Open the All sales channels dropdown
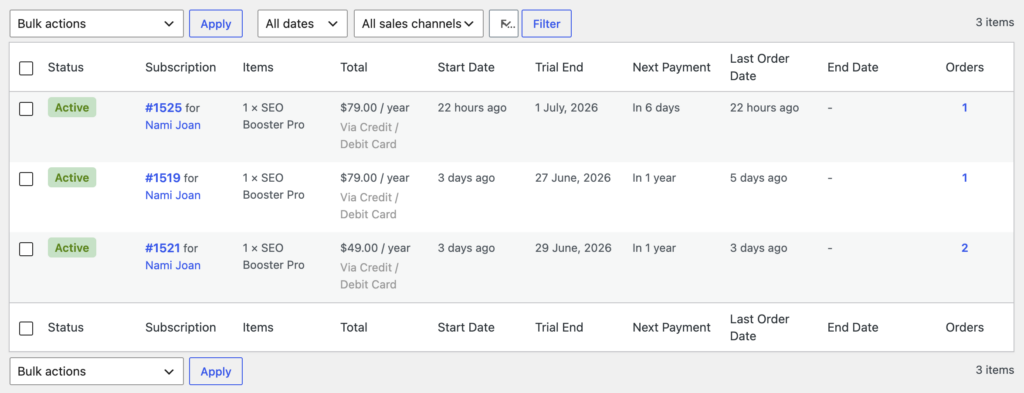Viewport: 1024px width, 393px height. click(x=419, y=24)
